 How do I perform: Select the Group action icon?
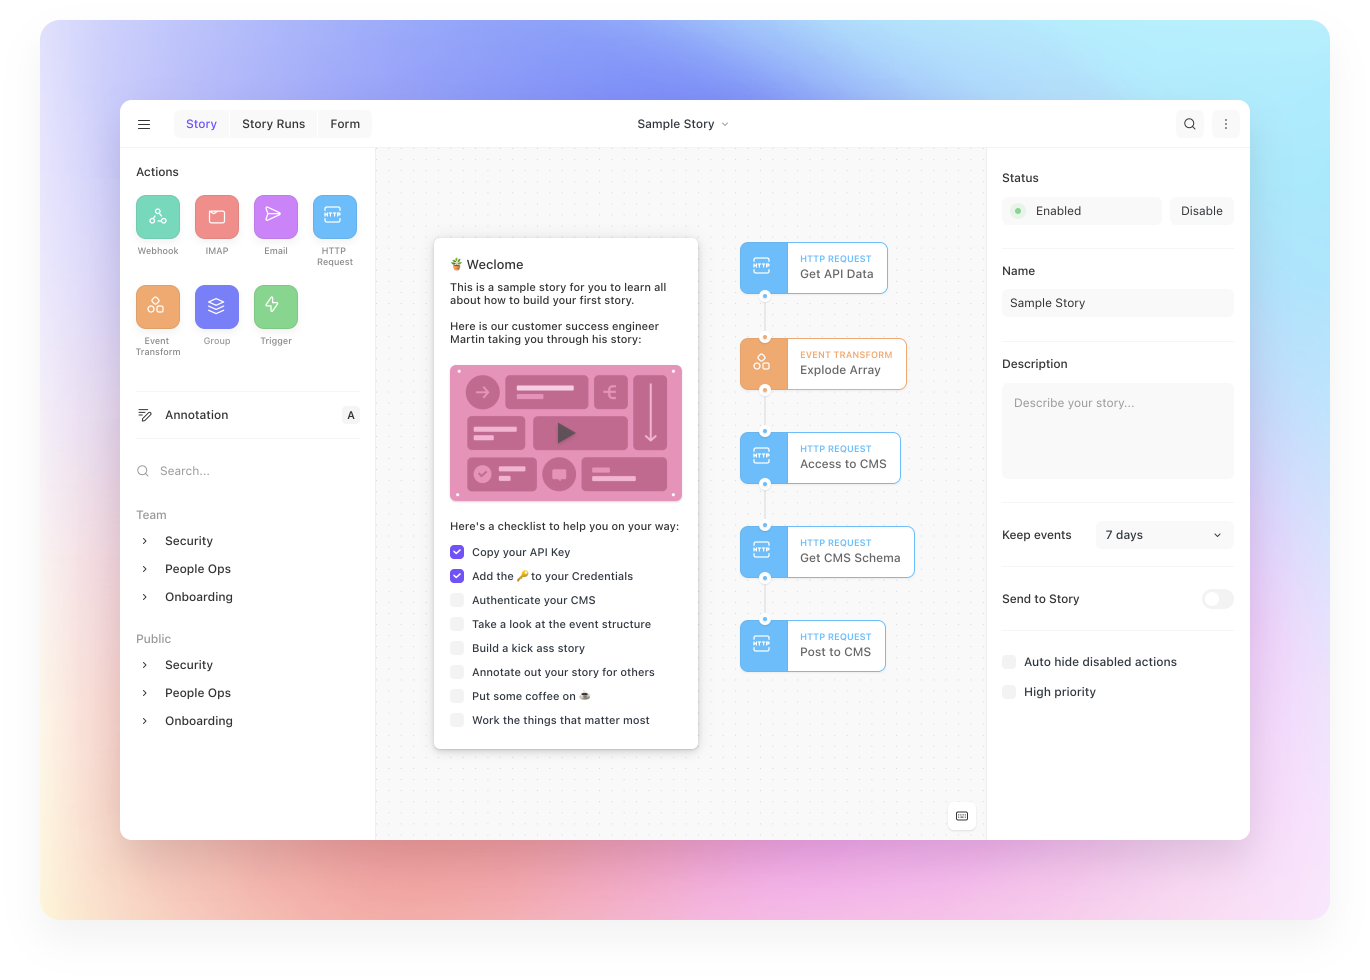coord(217,307)
